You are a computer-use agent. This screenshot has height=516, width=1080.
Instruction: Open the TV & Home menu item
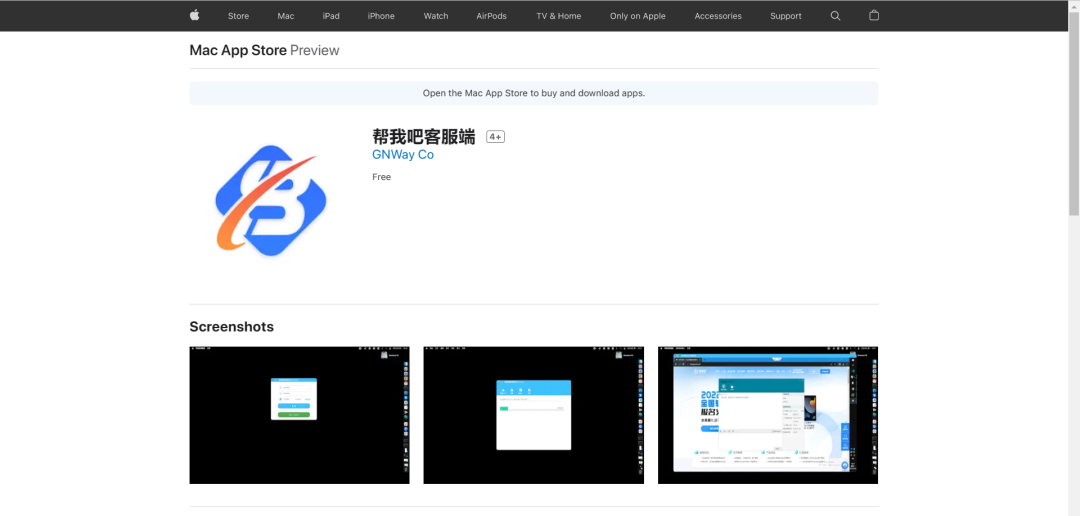point(559,16)
